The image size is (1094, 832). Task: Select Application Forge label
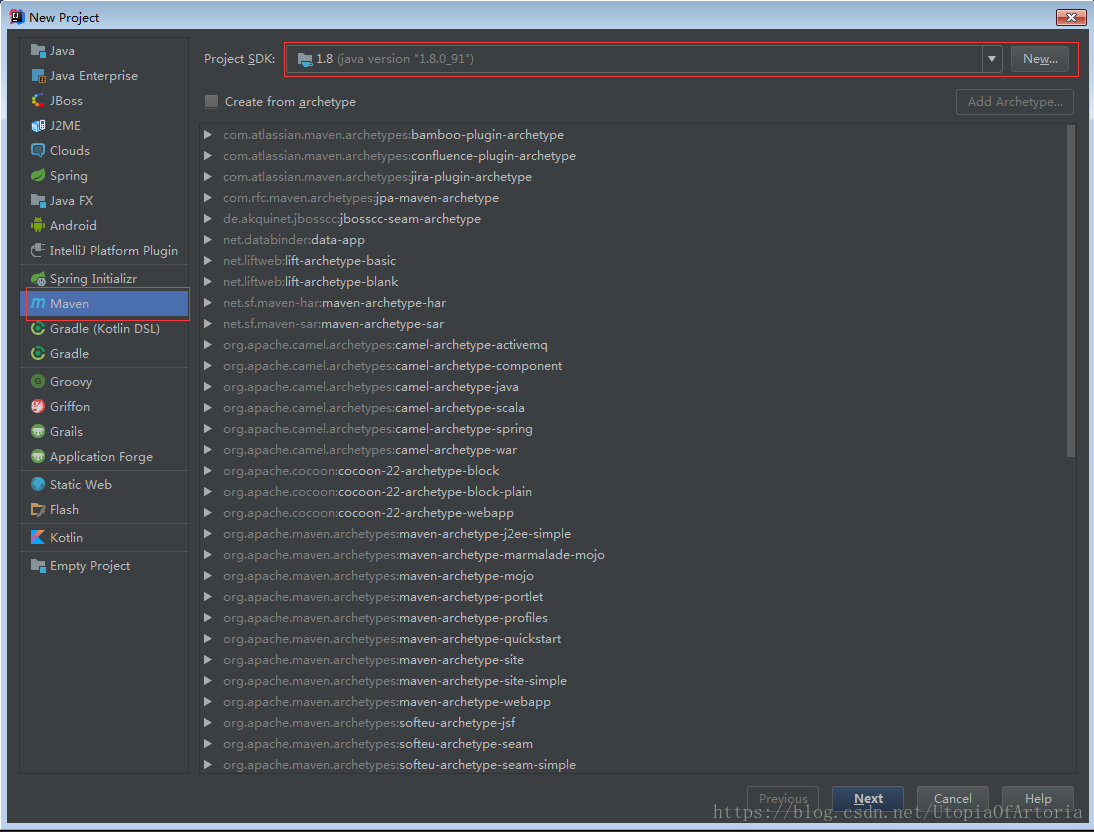pos(101,457)
